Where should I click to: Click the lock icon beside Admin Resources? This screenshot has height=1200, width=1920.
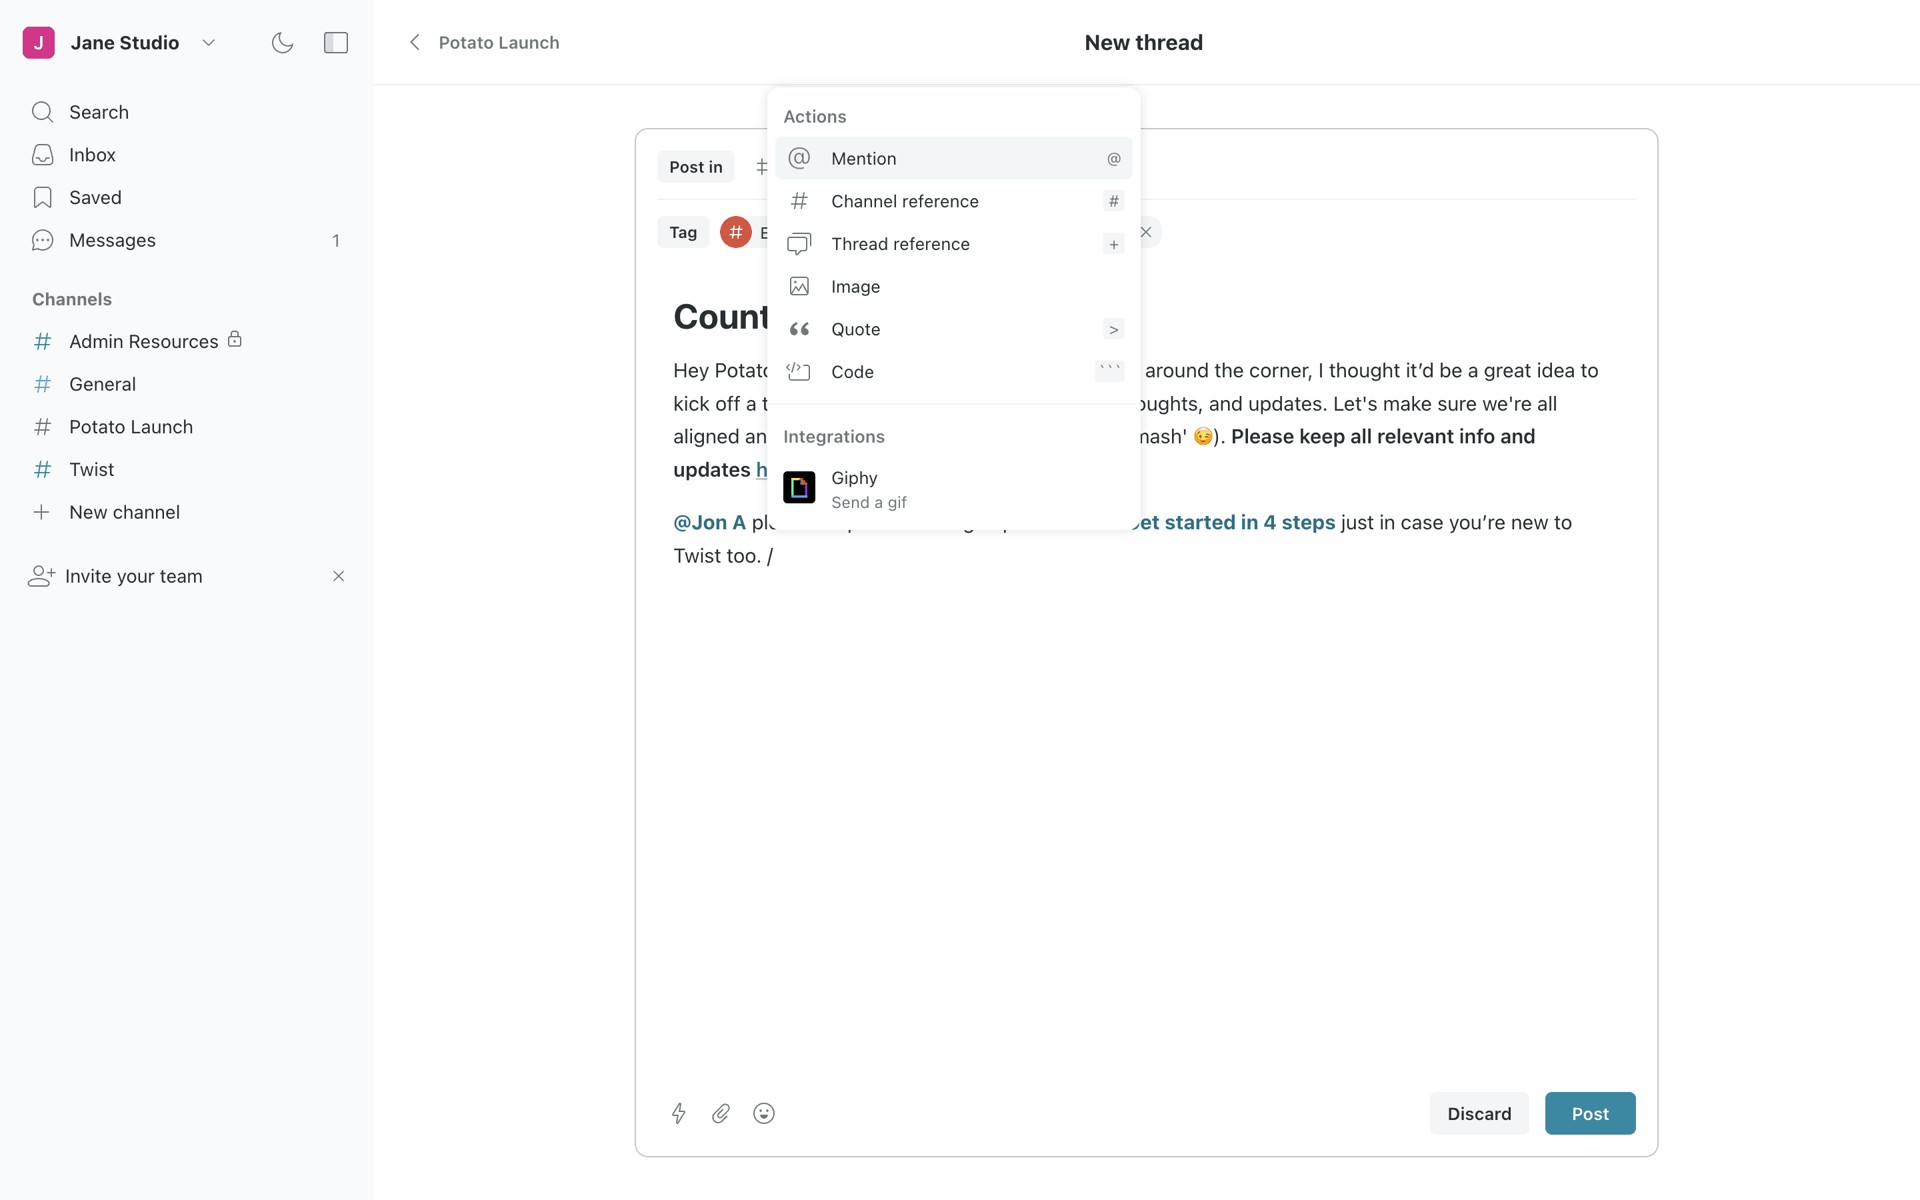click(235, 339)
